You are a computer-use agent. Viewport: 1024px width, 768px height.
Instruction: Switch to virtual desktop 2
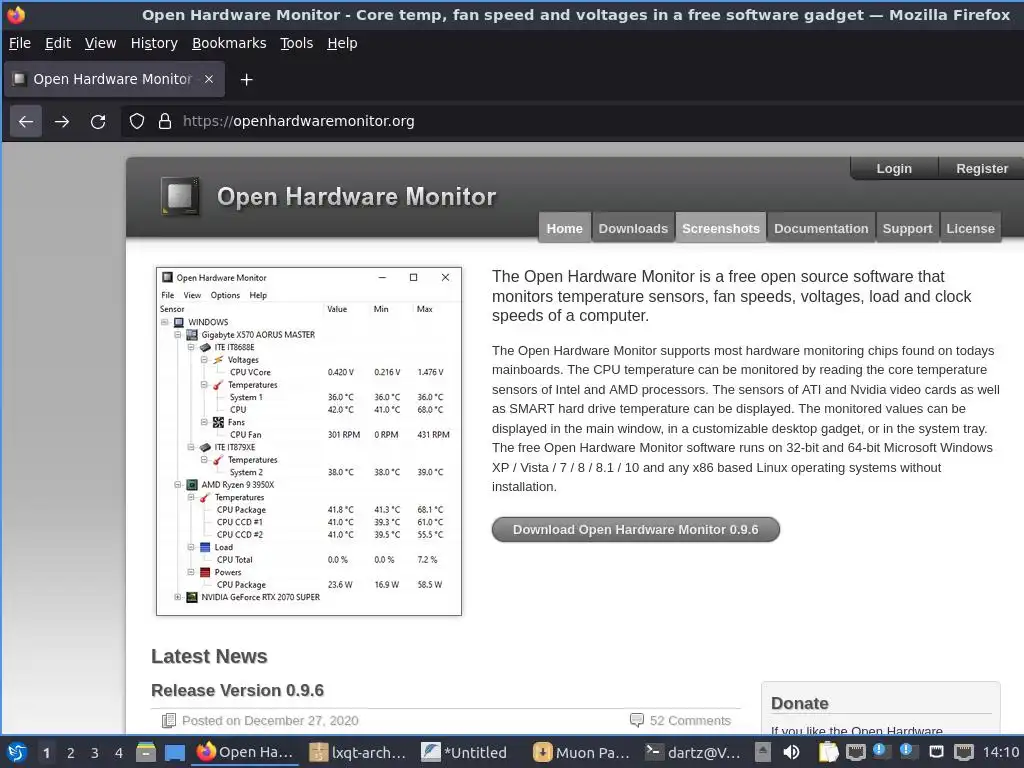tap(71, 753)
